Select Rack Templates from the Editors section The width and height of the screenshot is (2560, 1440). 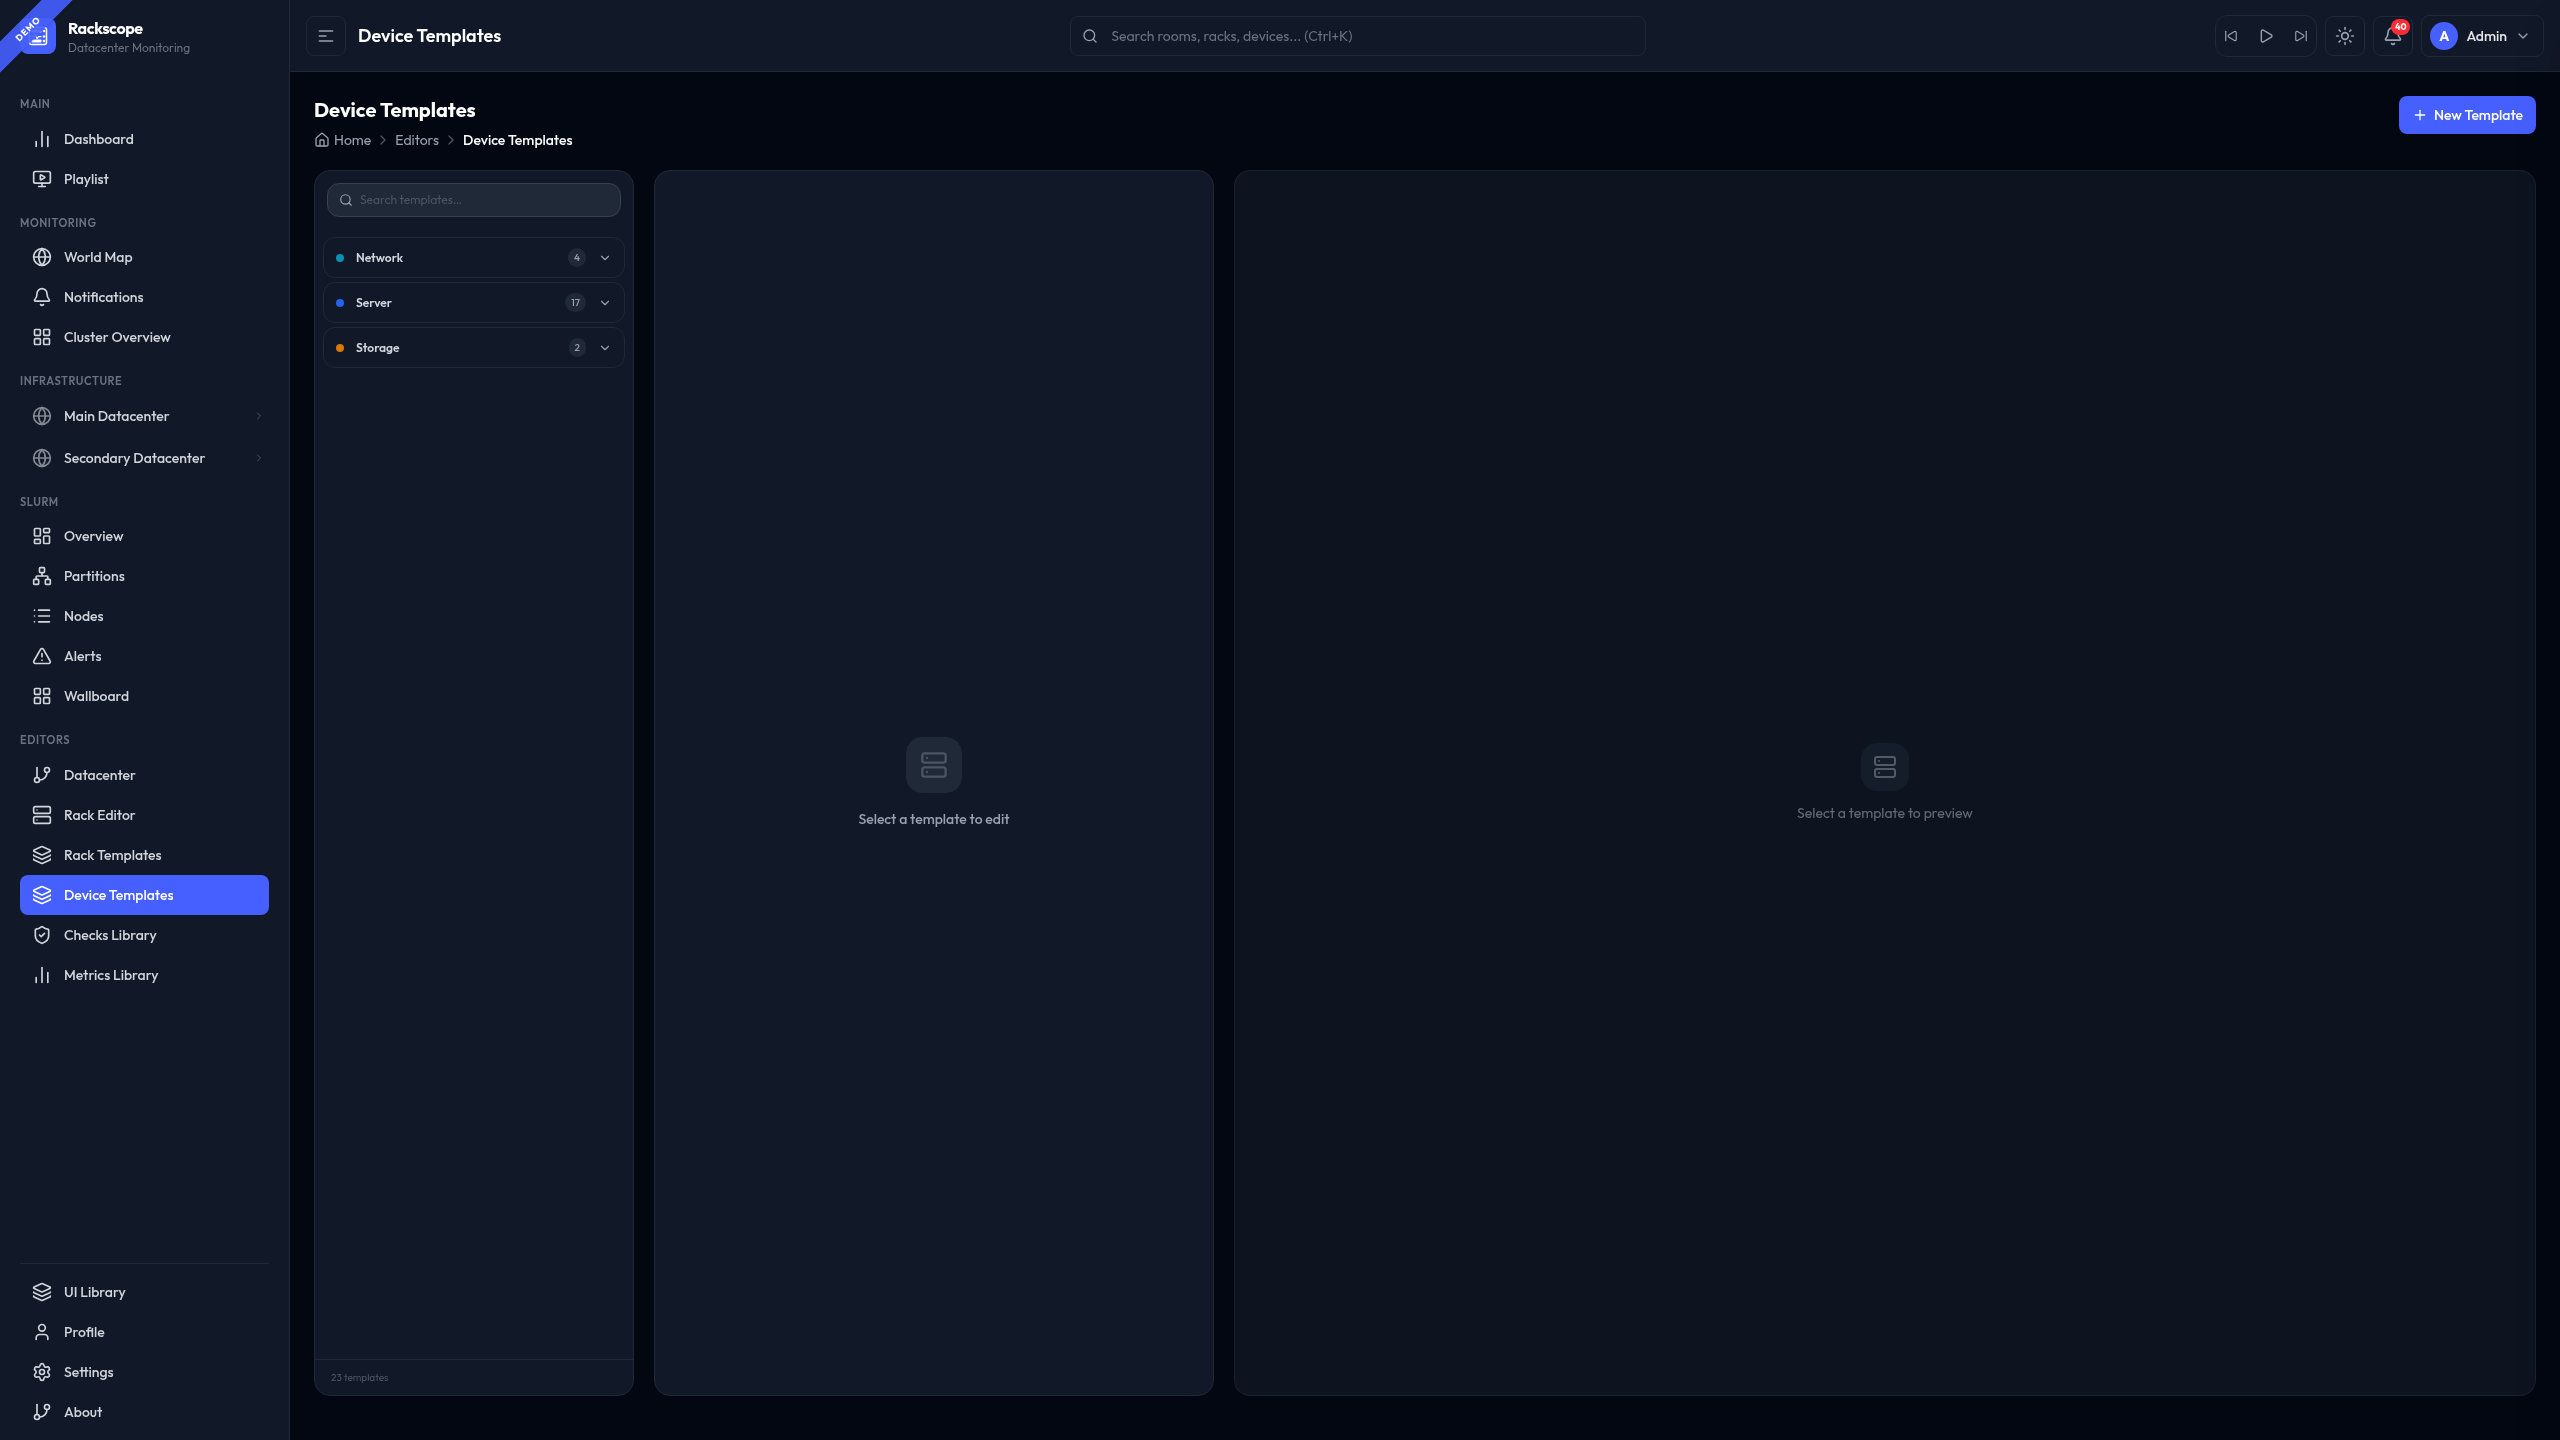112,855
